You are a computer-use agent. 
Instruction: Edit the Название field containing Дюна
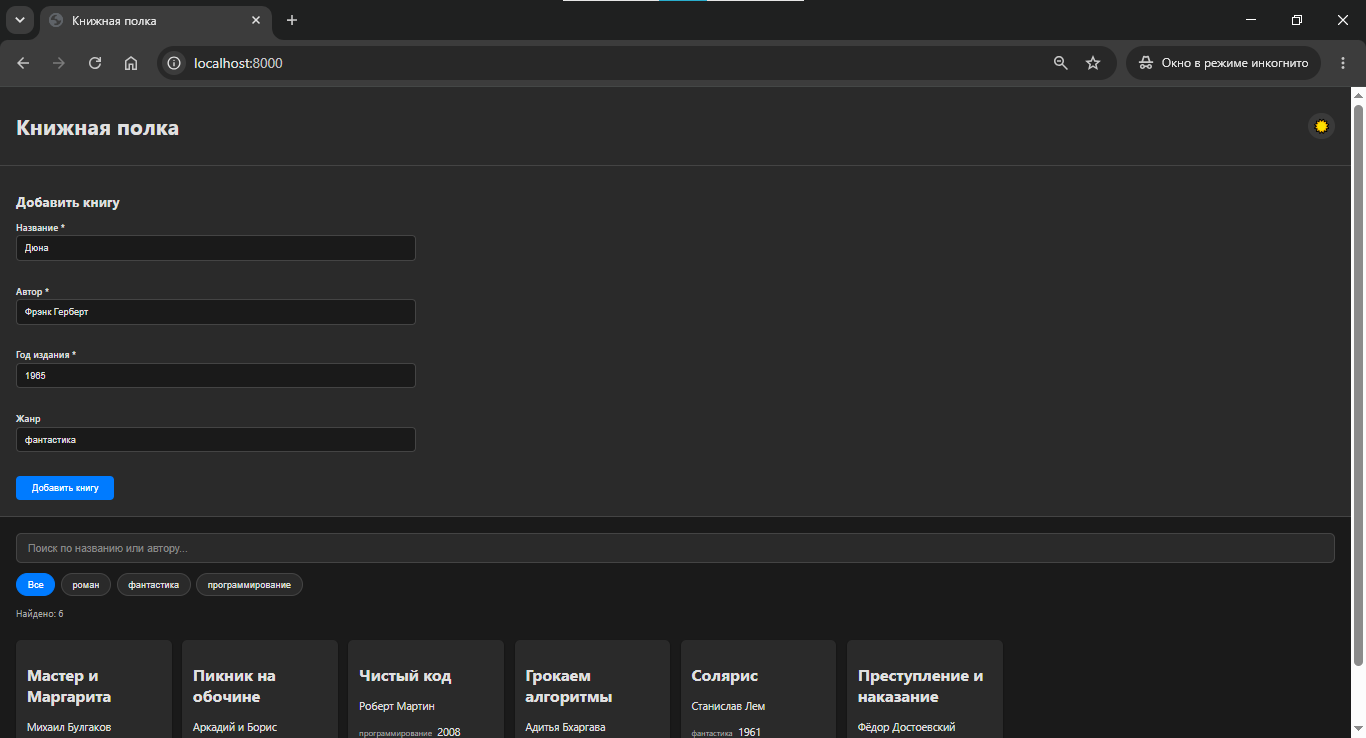click(x=216, y=248)
